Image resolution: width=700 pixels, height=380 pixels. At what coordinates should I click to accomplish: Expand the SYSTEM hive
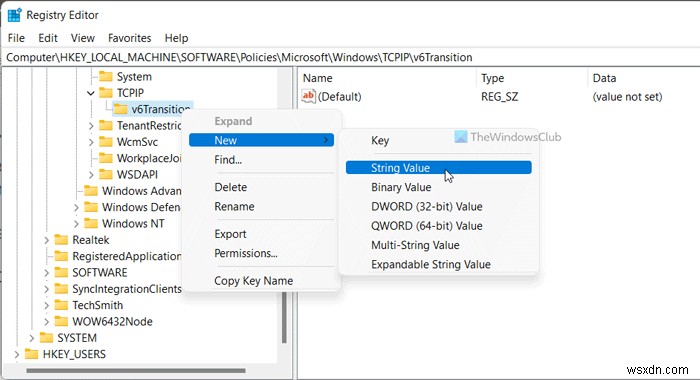(x=31, y=338)
